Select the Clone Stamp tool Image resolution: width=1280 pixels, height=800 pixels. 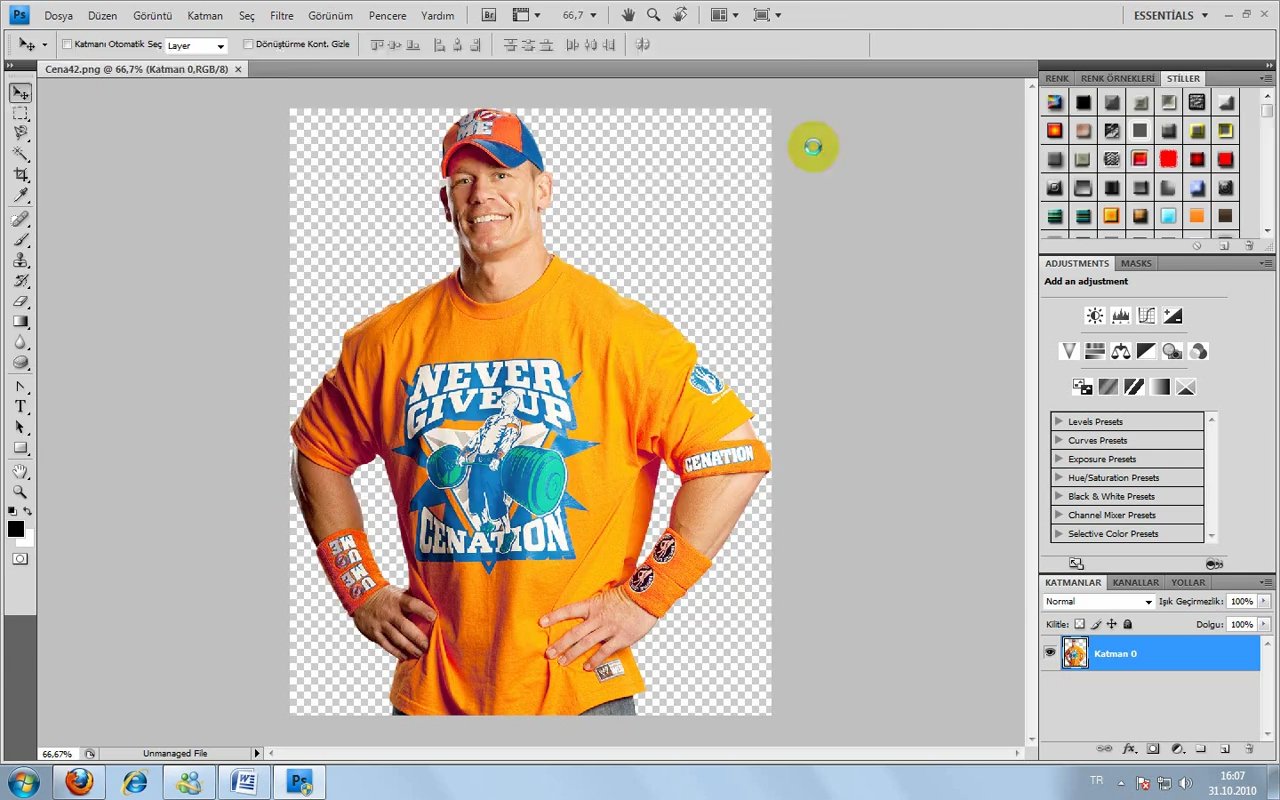[x=20, y=260]
